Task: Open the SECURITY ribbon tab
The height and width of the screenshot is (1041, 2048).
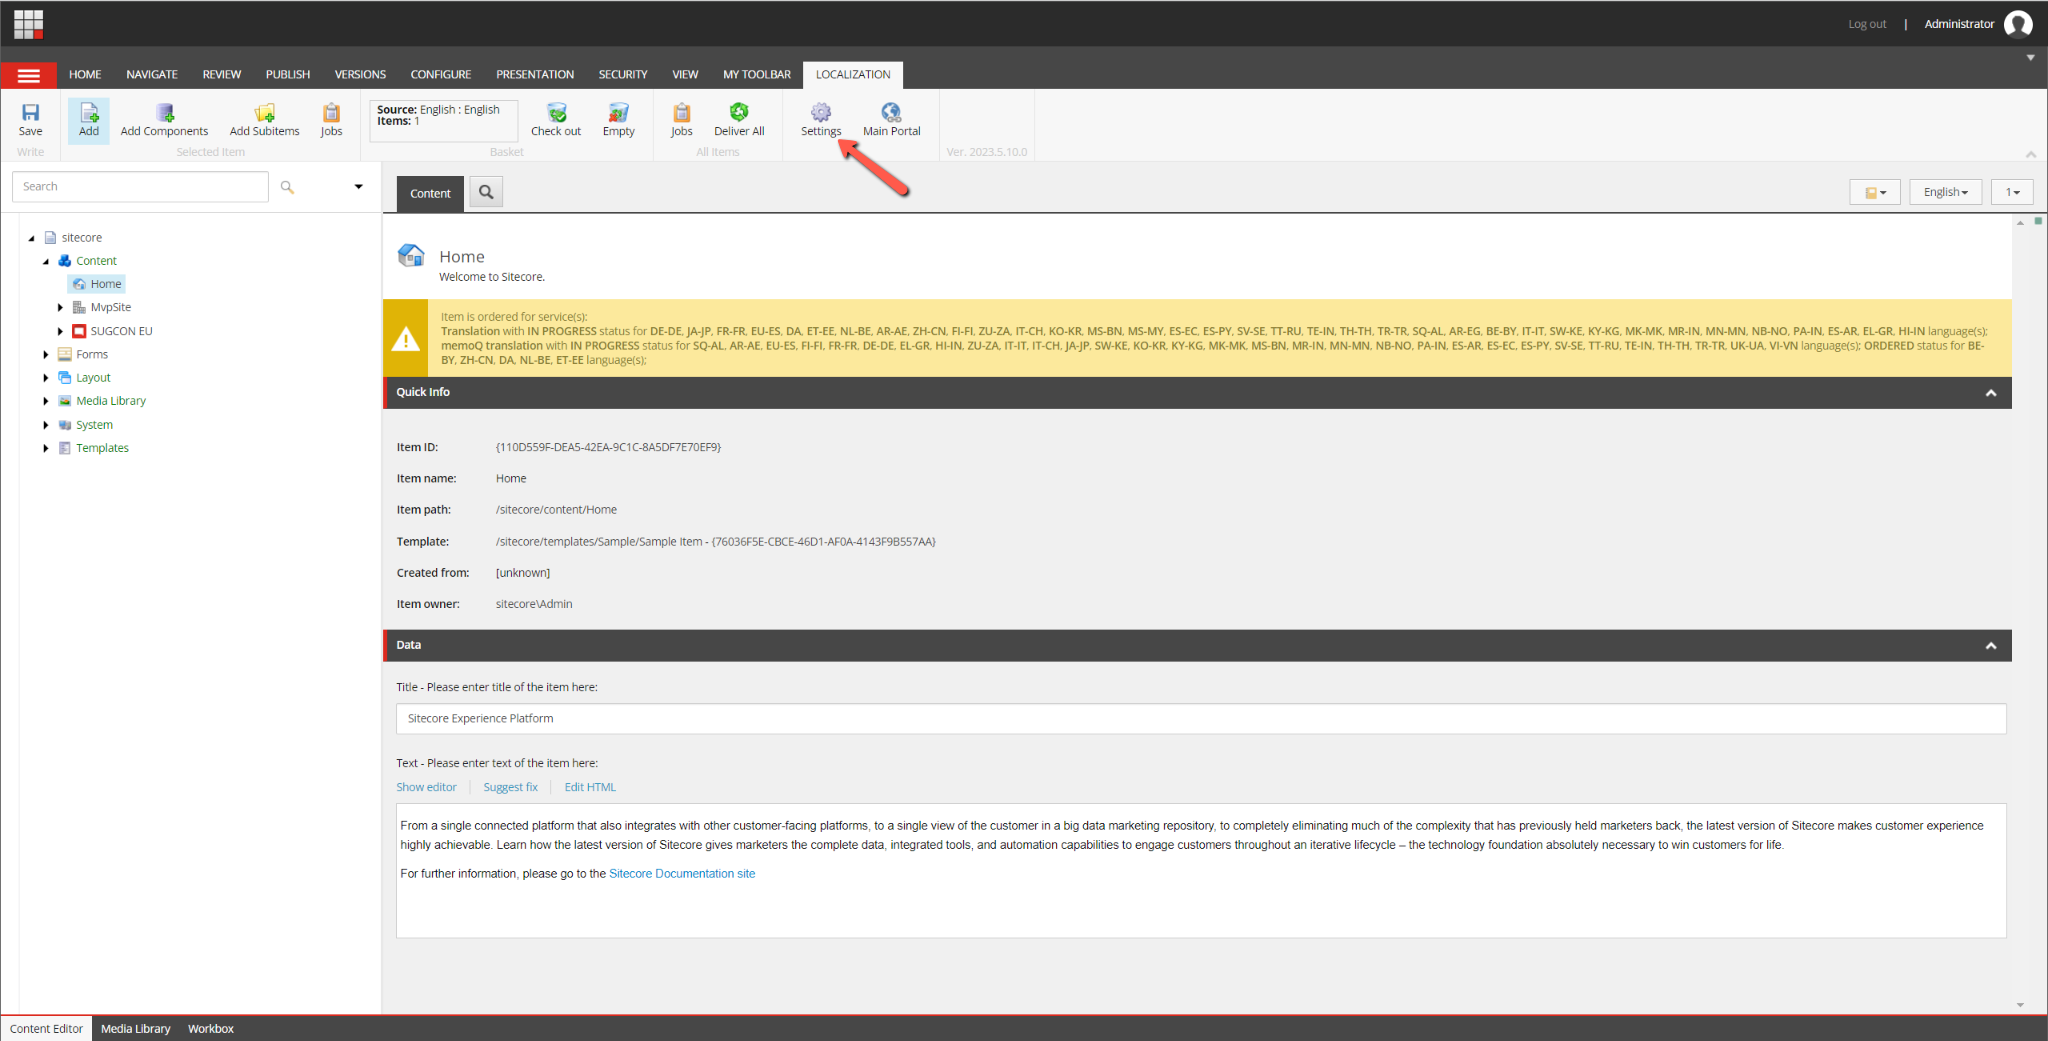Action: (x=623, y=75)
